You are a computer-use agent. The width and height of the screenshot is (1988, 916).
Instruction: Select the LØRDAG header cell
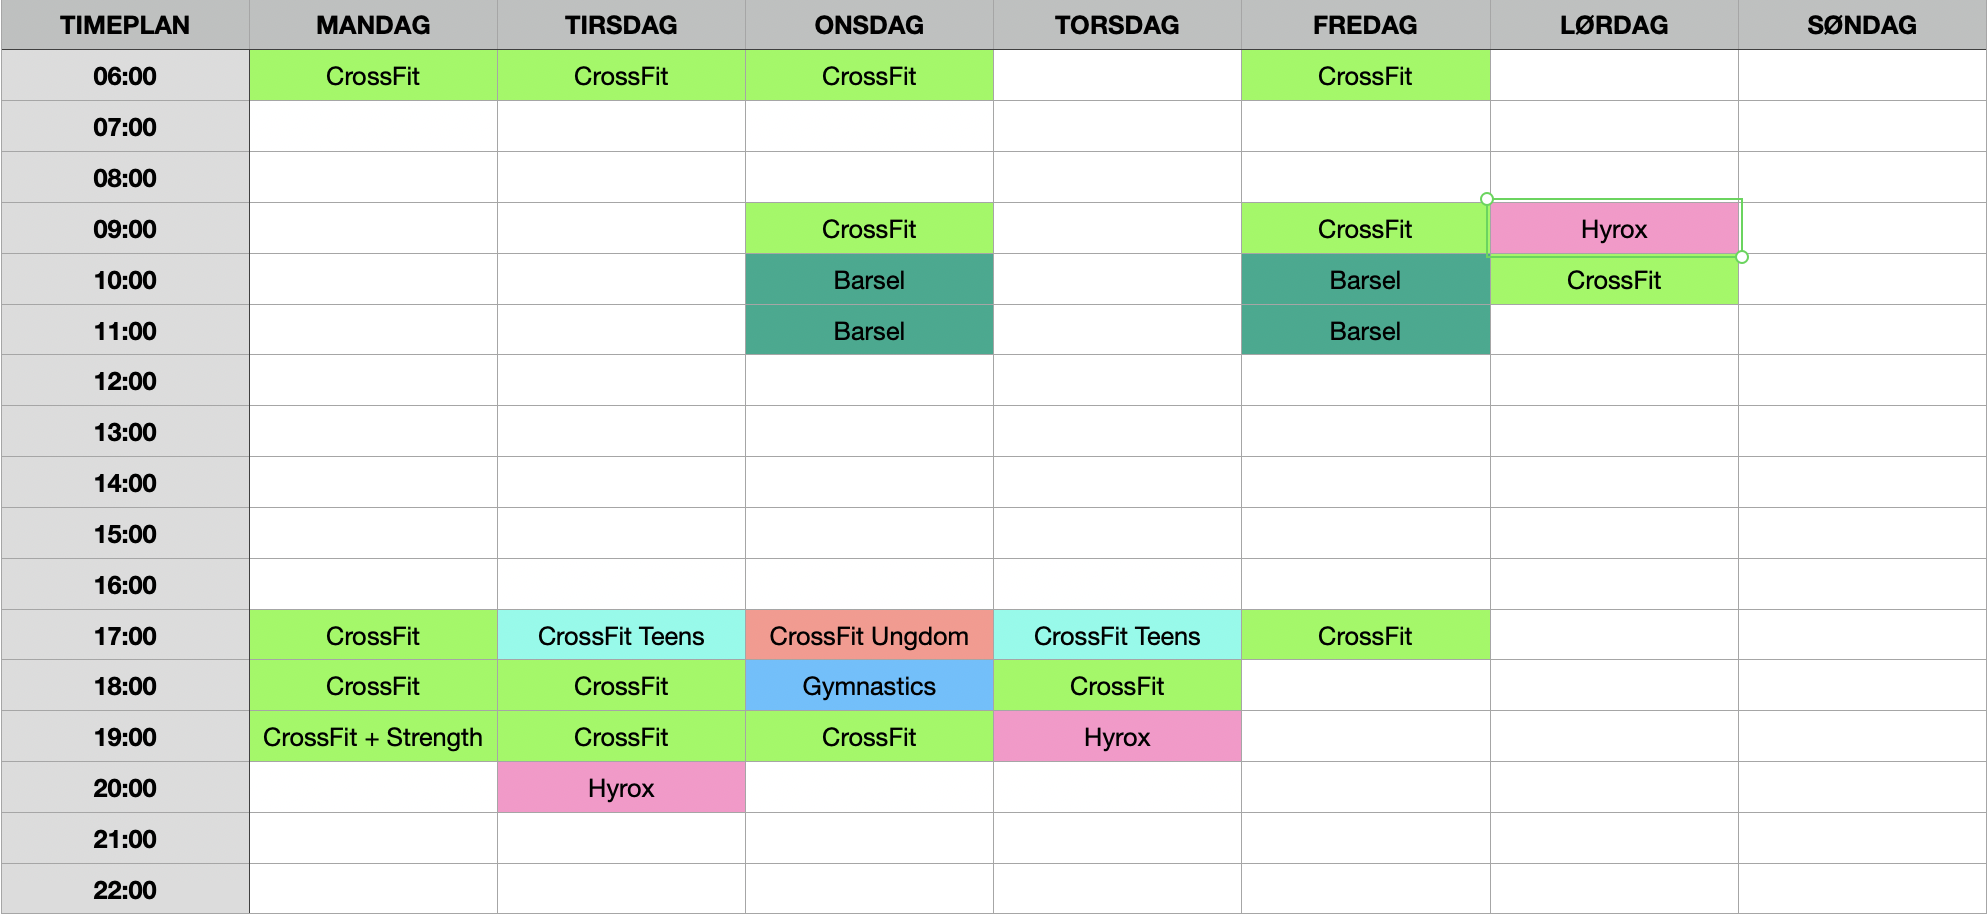1614,25
